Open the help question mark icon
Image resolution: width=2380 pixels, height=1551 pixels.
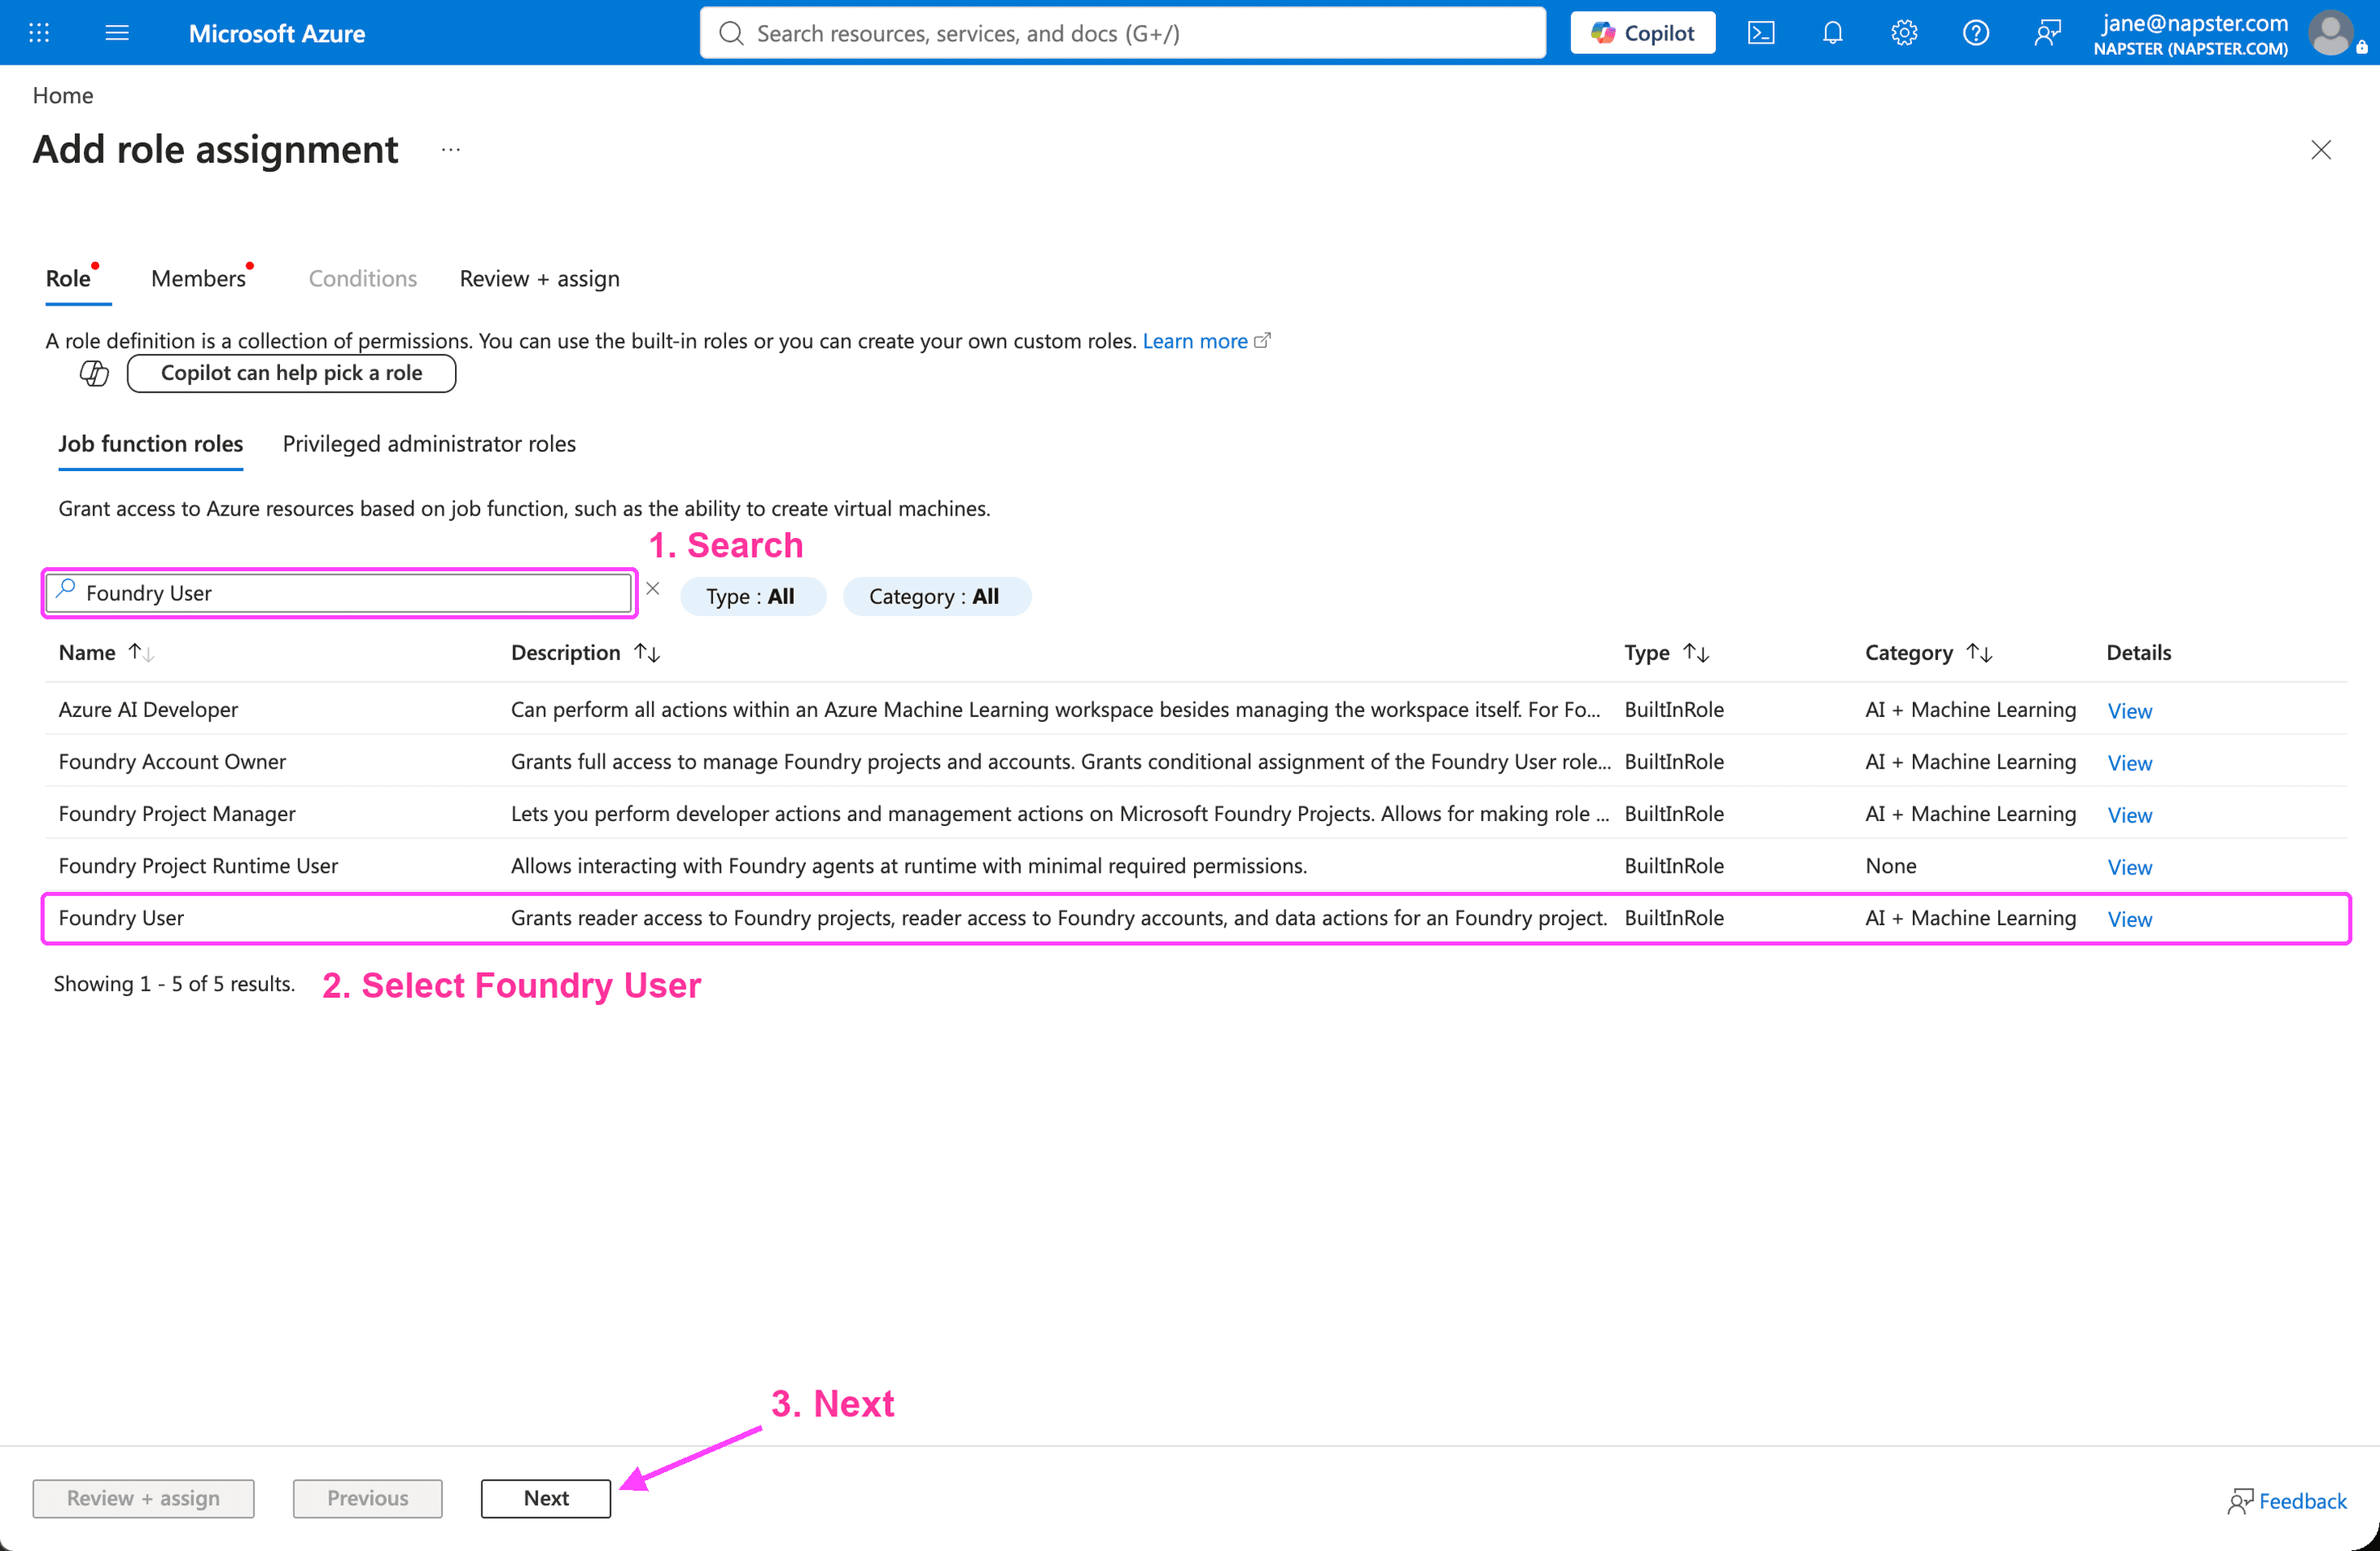(x=1975, y=33)
